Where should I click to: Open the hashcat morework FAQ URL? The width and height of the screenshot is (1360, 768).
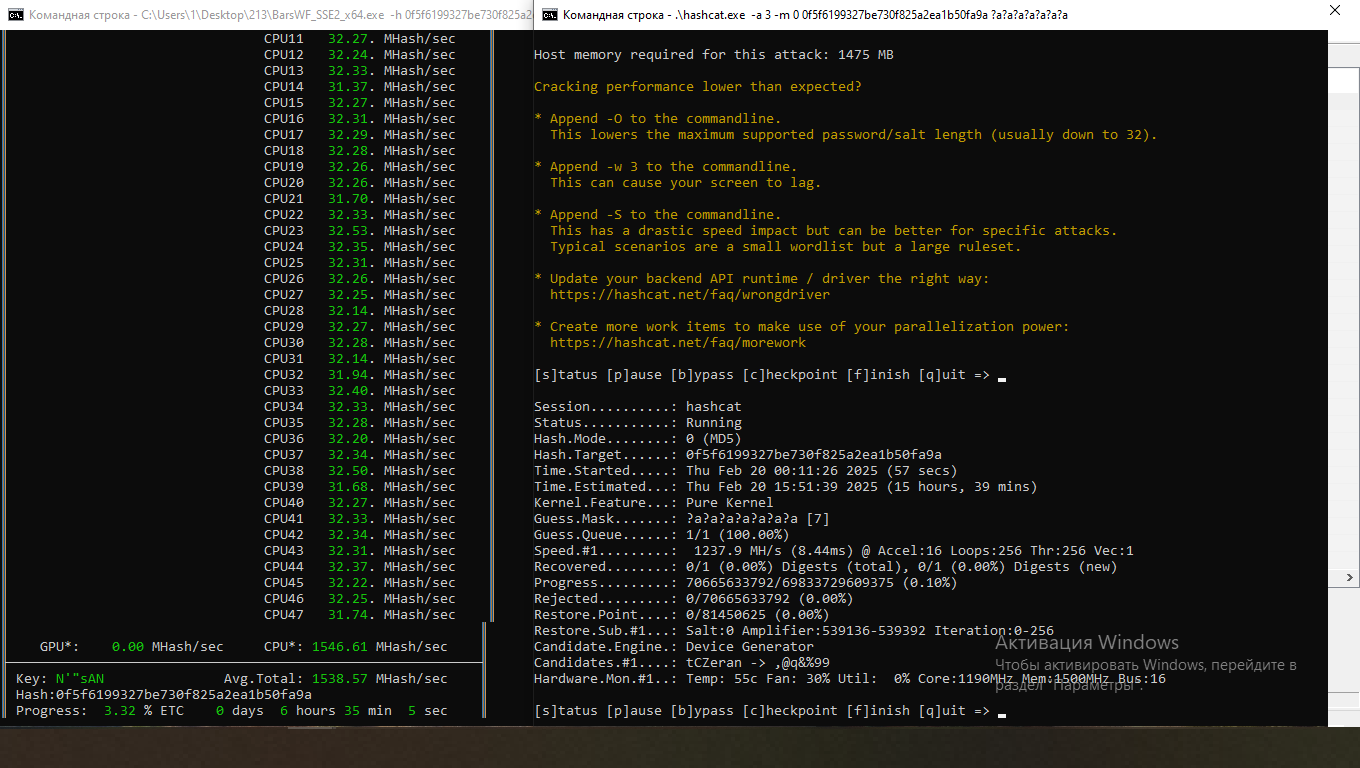click(677, 343)
